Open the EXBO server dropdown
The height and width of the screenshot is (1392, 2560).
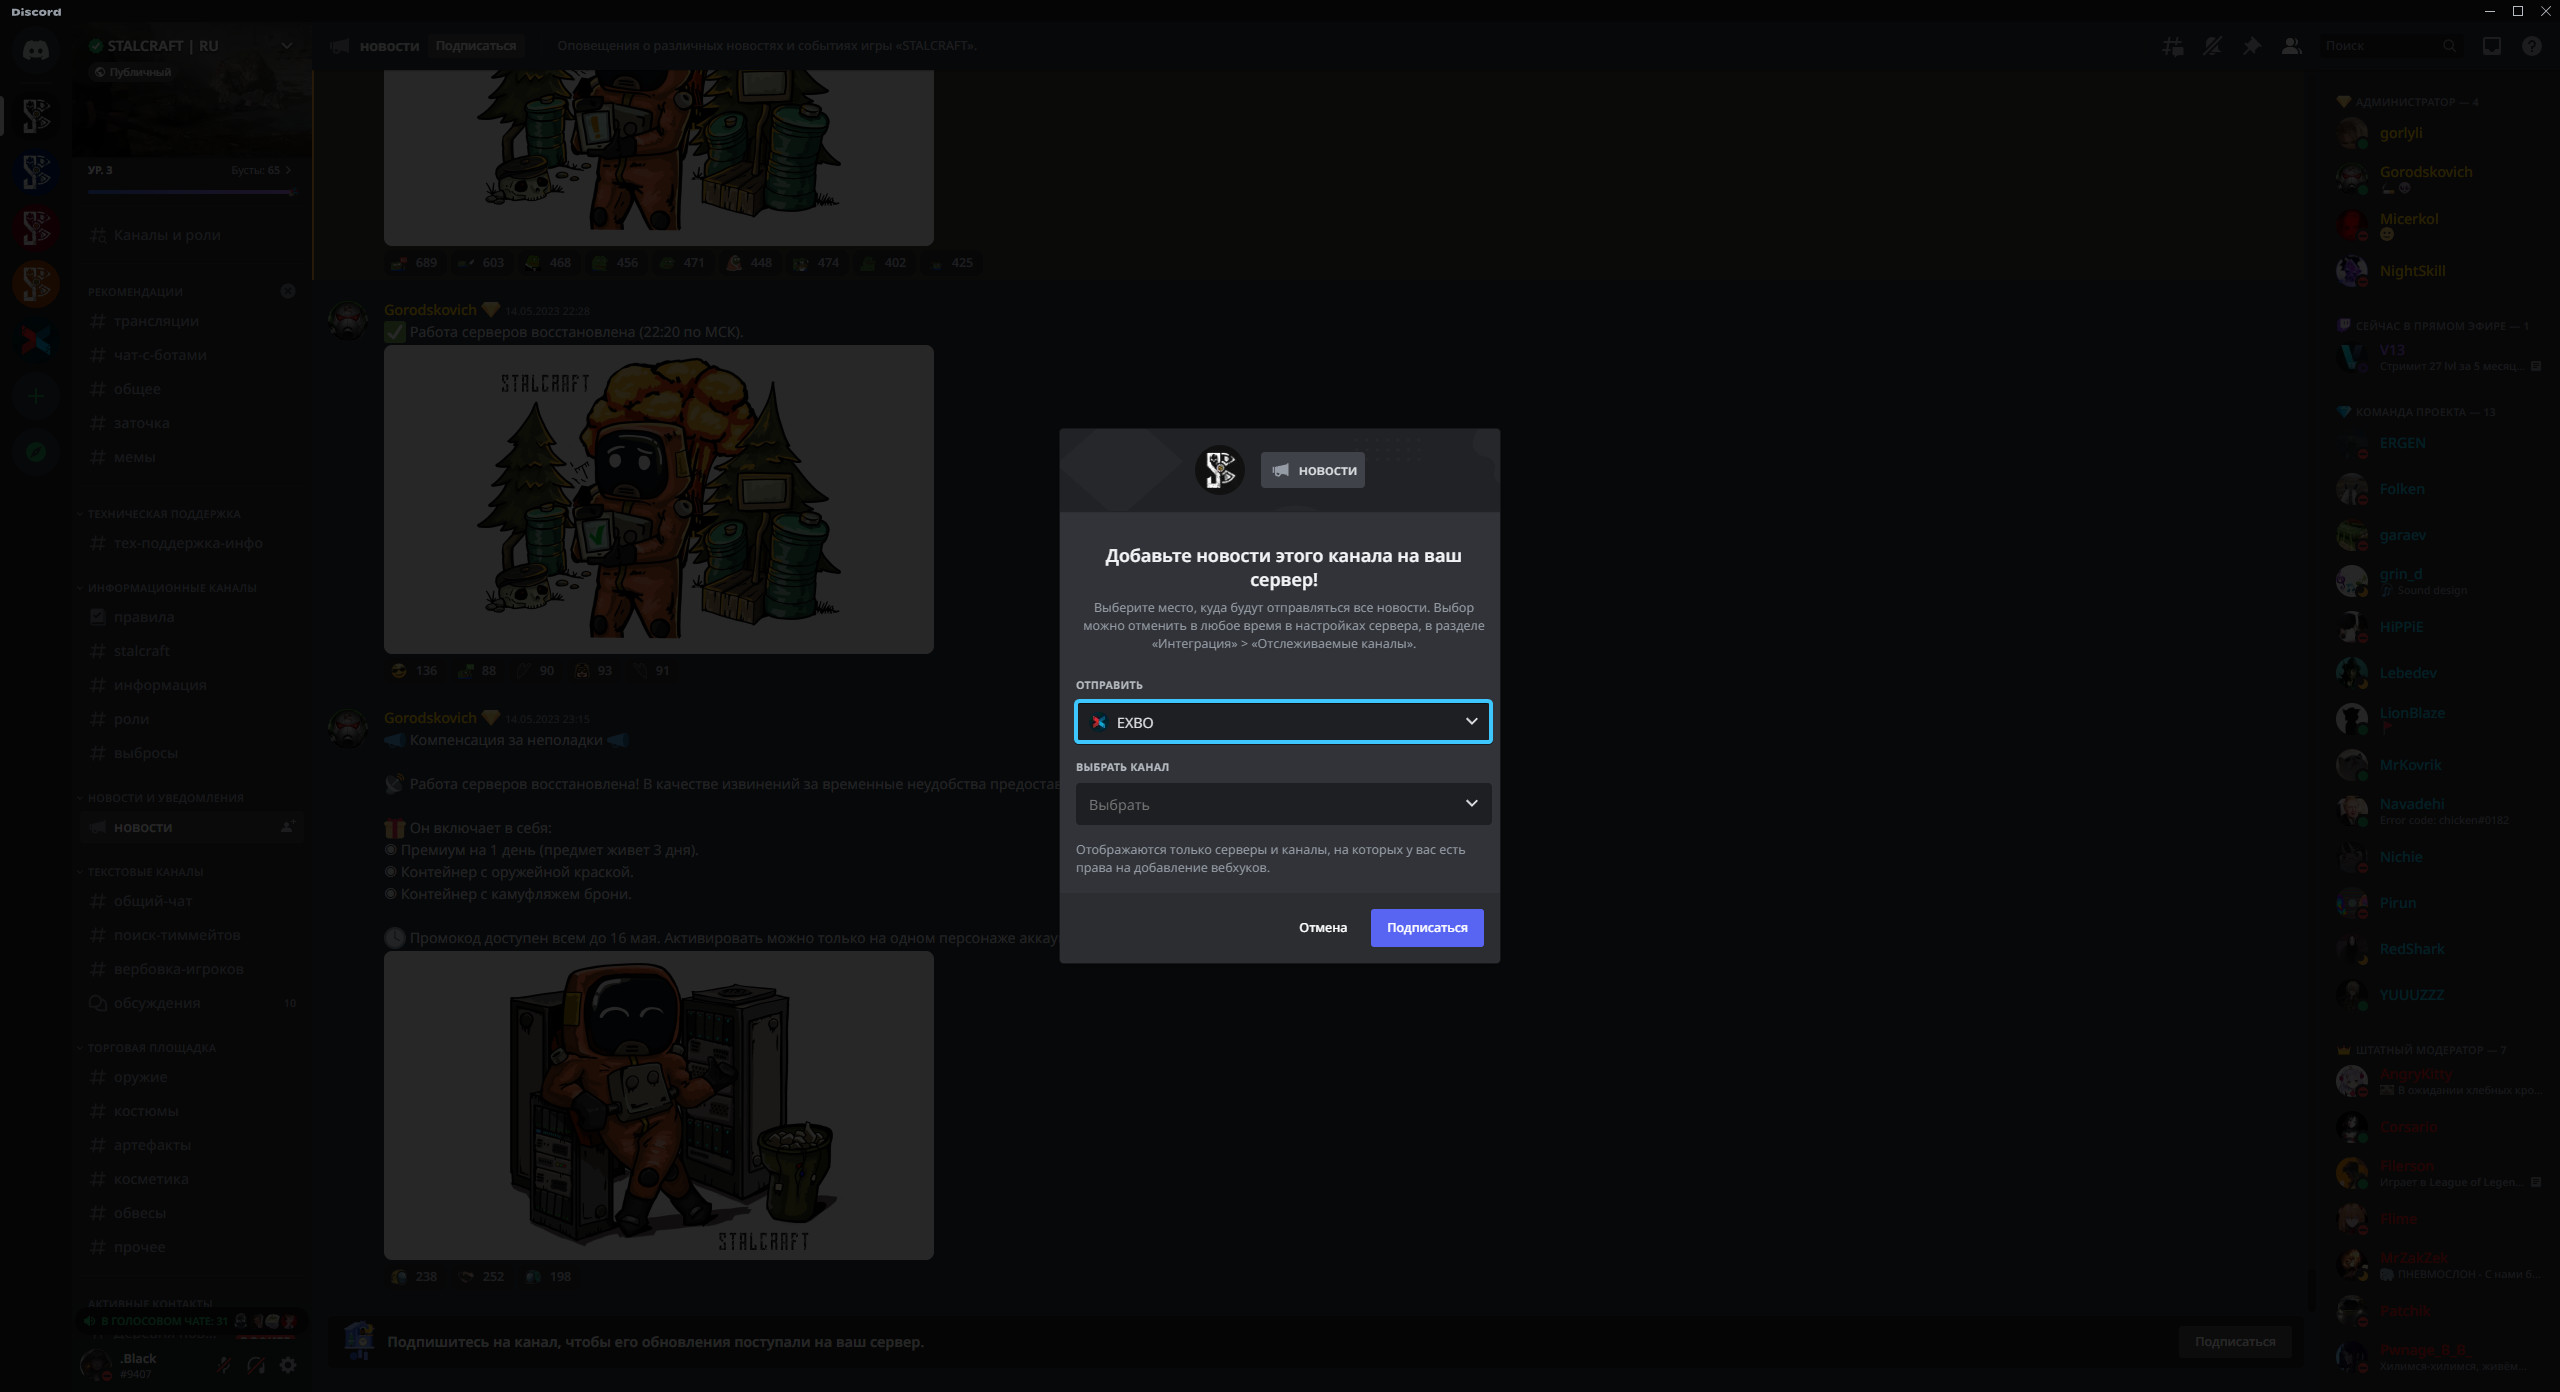point(1282,722)
